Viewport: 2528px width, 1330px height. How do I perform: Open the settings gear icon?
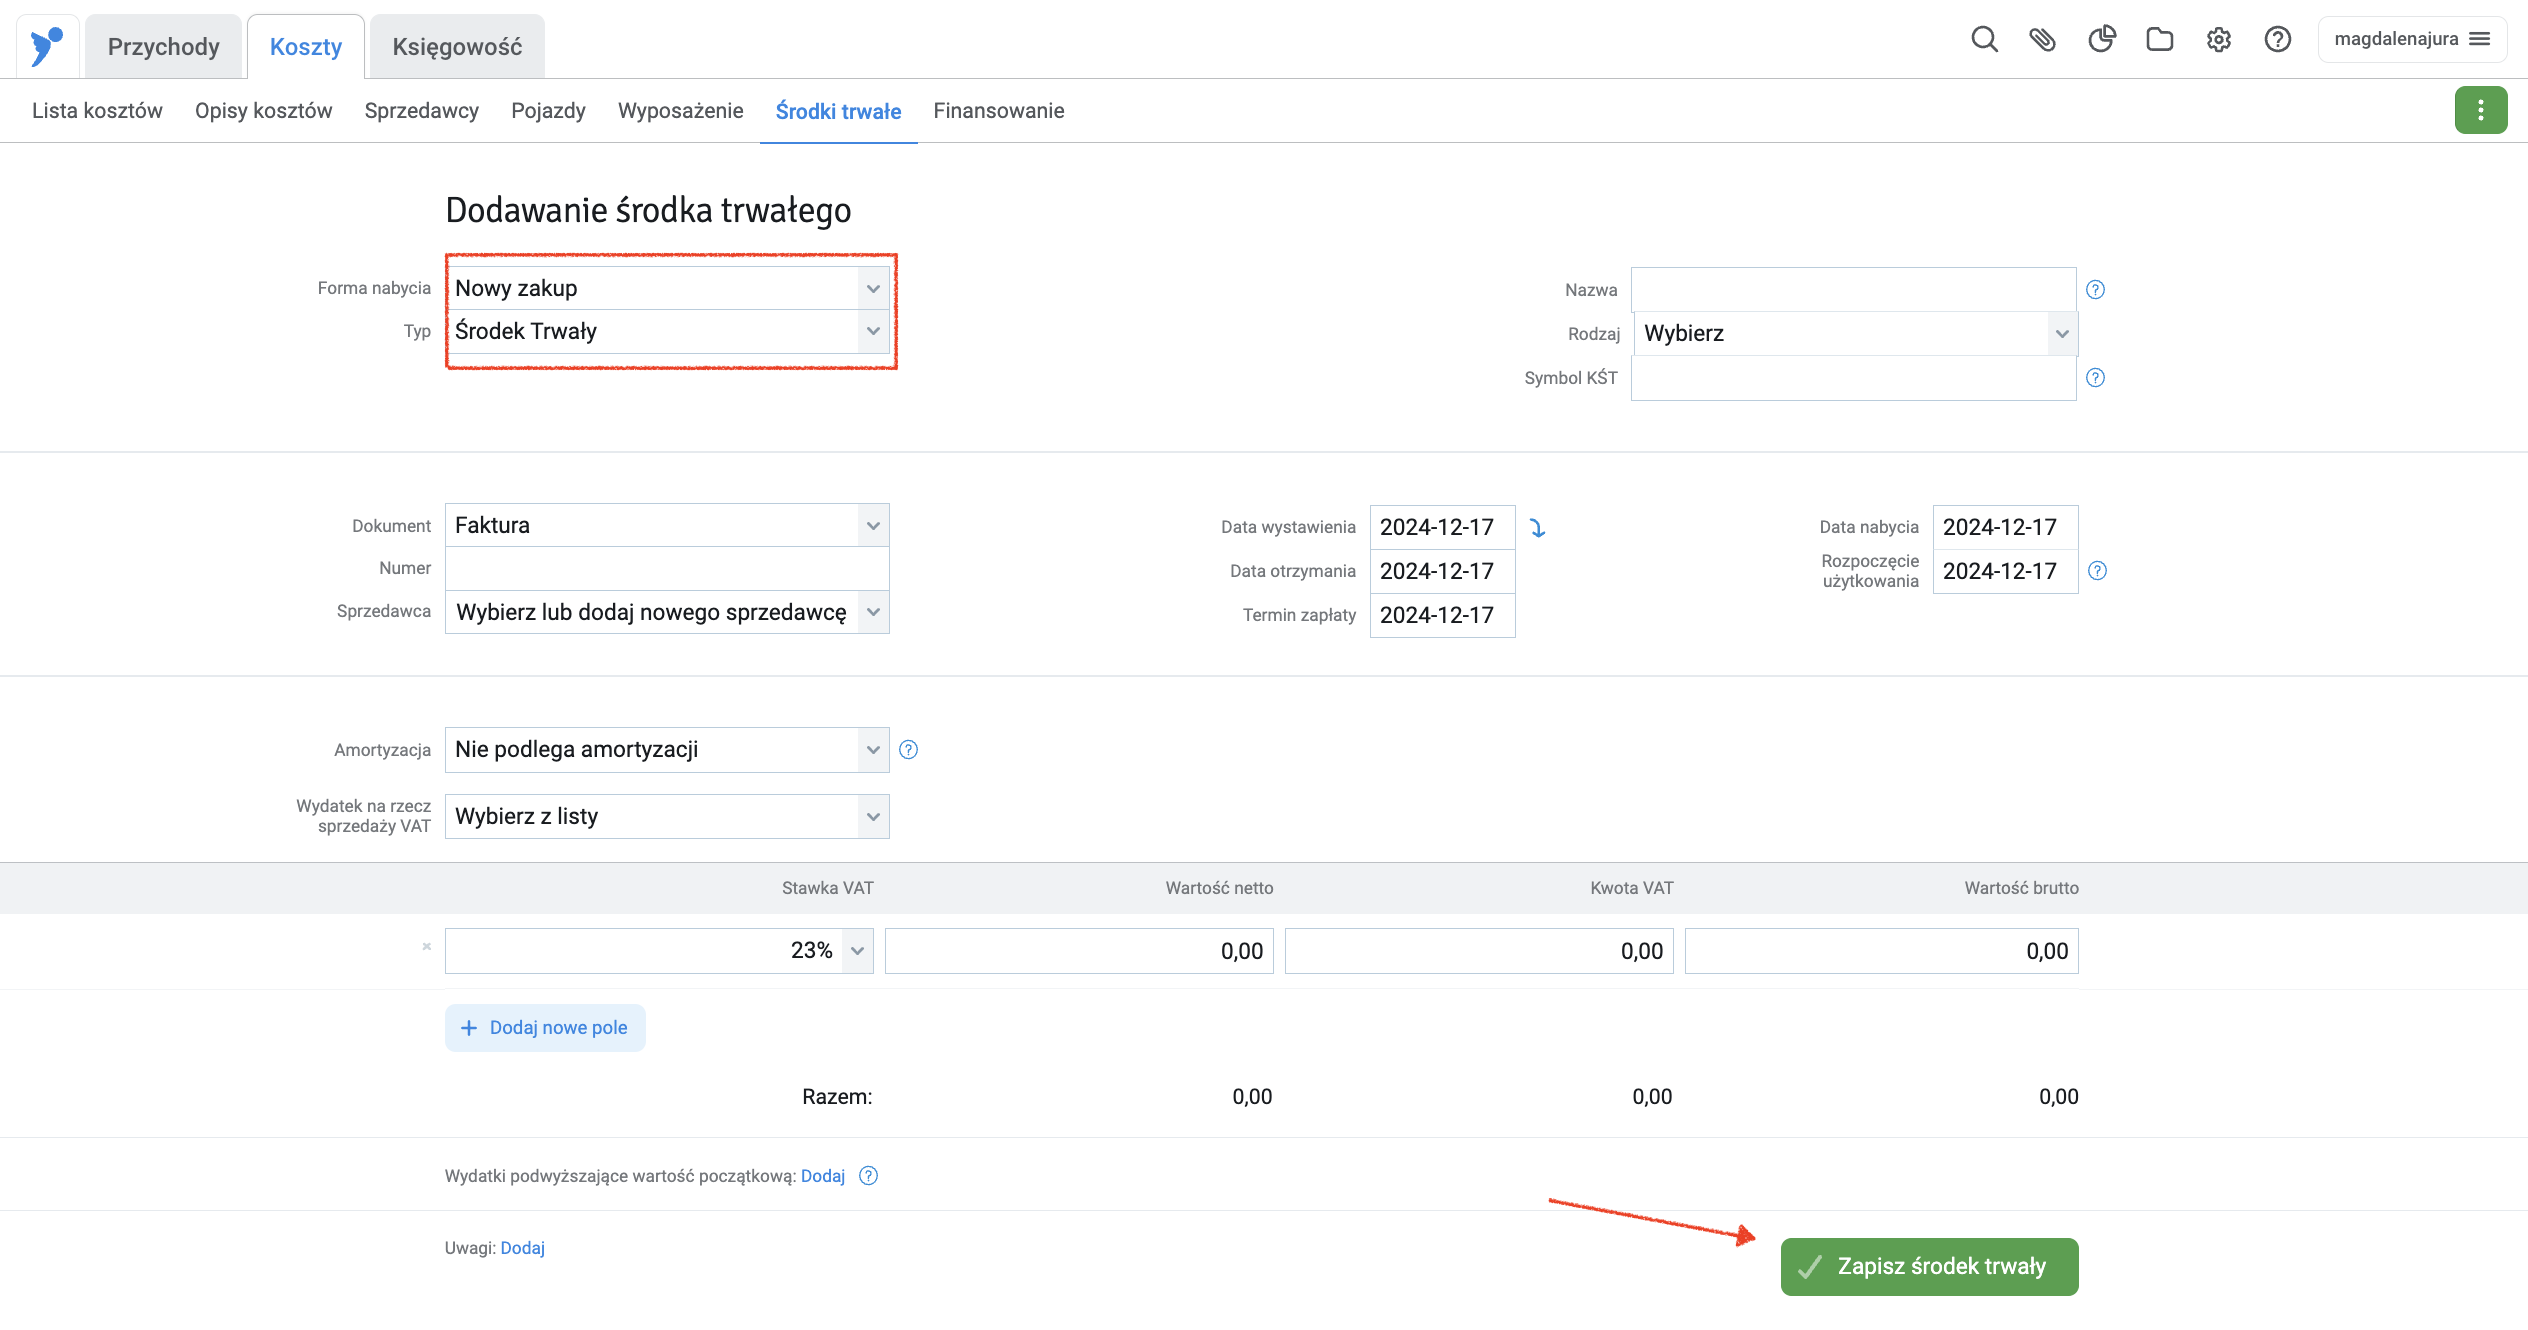click(2219, 40)
